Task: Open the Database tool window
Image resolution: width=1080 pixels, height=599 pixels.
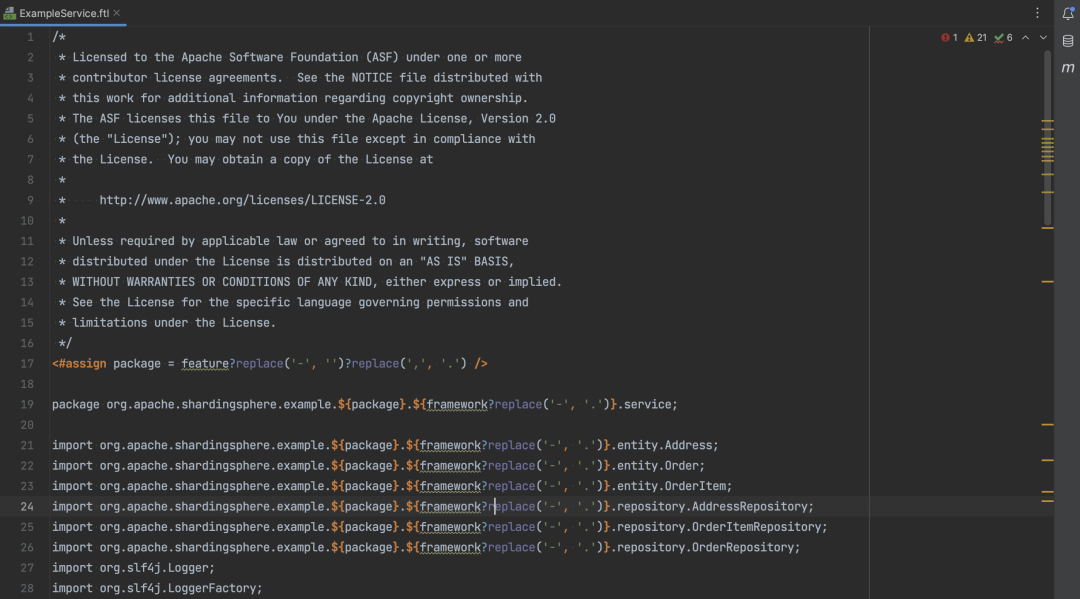Action: click(1068, 41)
